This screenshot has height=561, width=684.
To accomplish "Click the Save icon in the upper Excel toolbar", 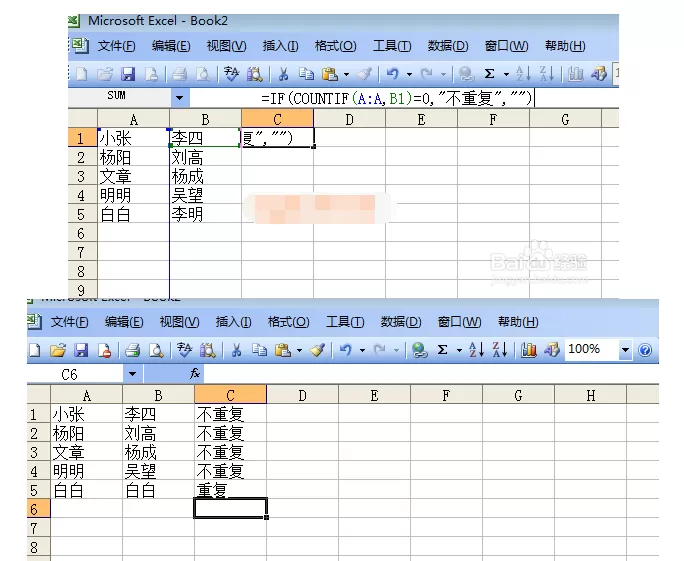I will point(128,75).
